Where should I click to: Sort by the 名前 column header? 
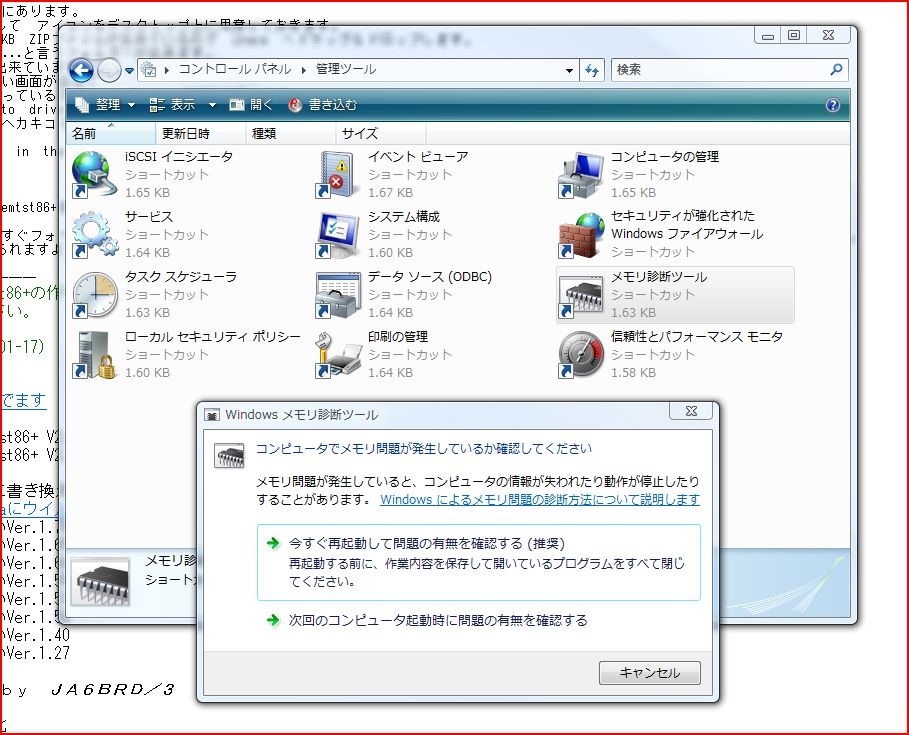tap(110, 133)
